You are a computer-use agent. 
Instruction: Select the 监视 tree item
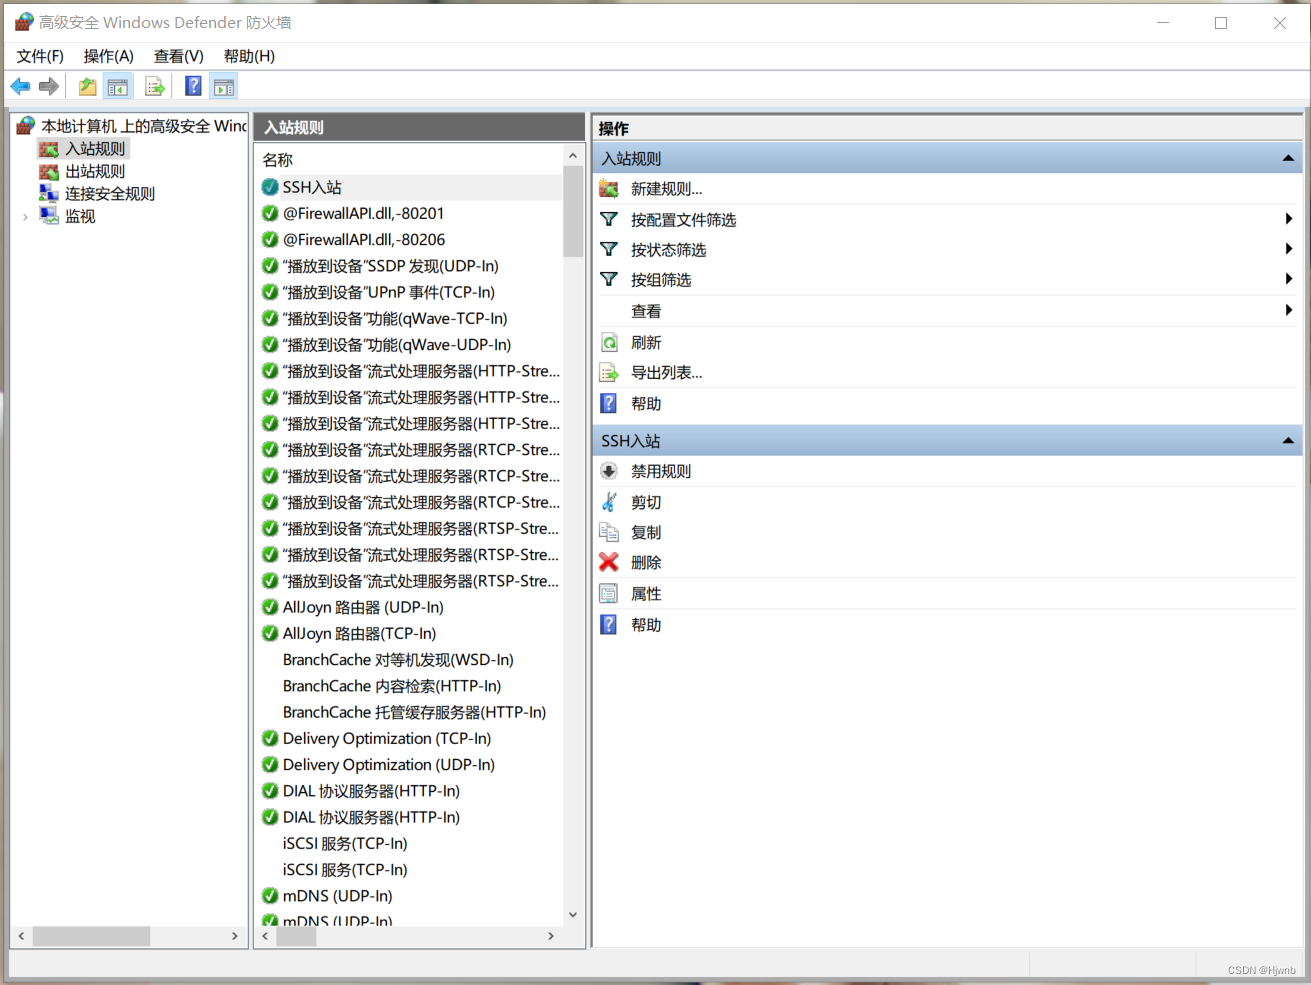[80, 216]
